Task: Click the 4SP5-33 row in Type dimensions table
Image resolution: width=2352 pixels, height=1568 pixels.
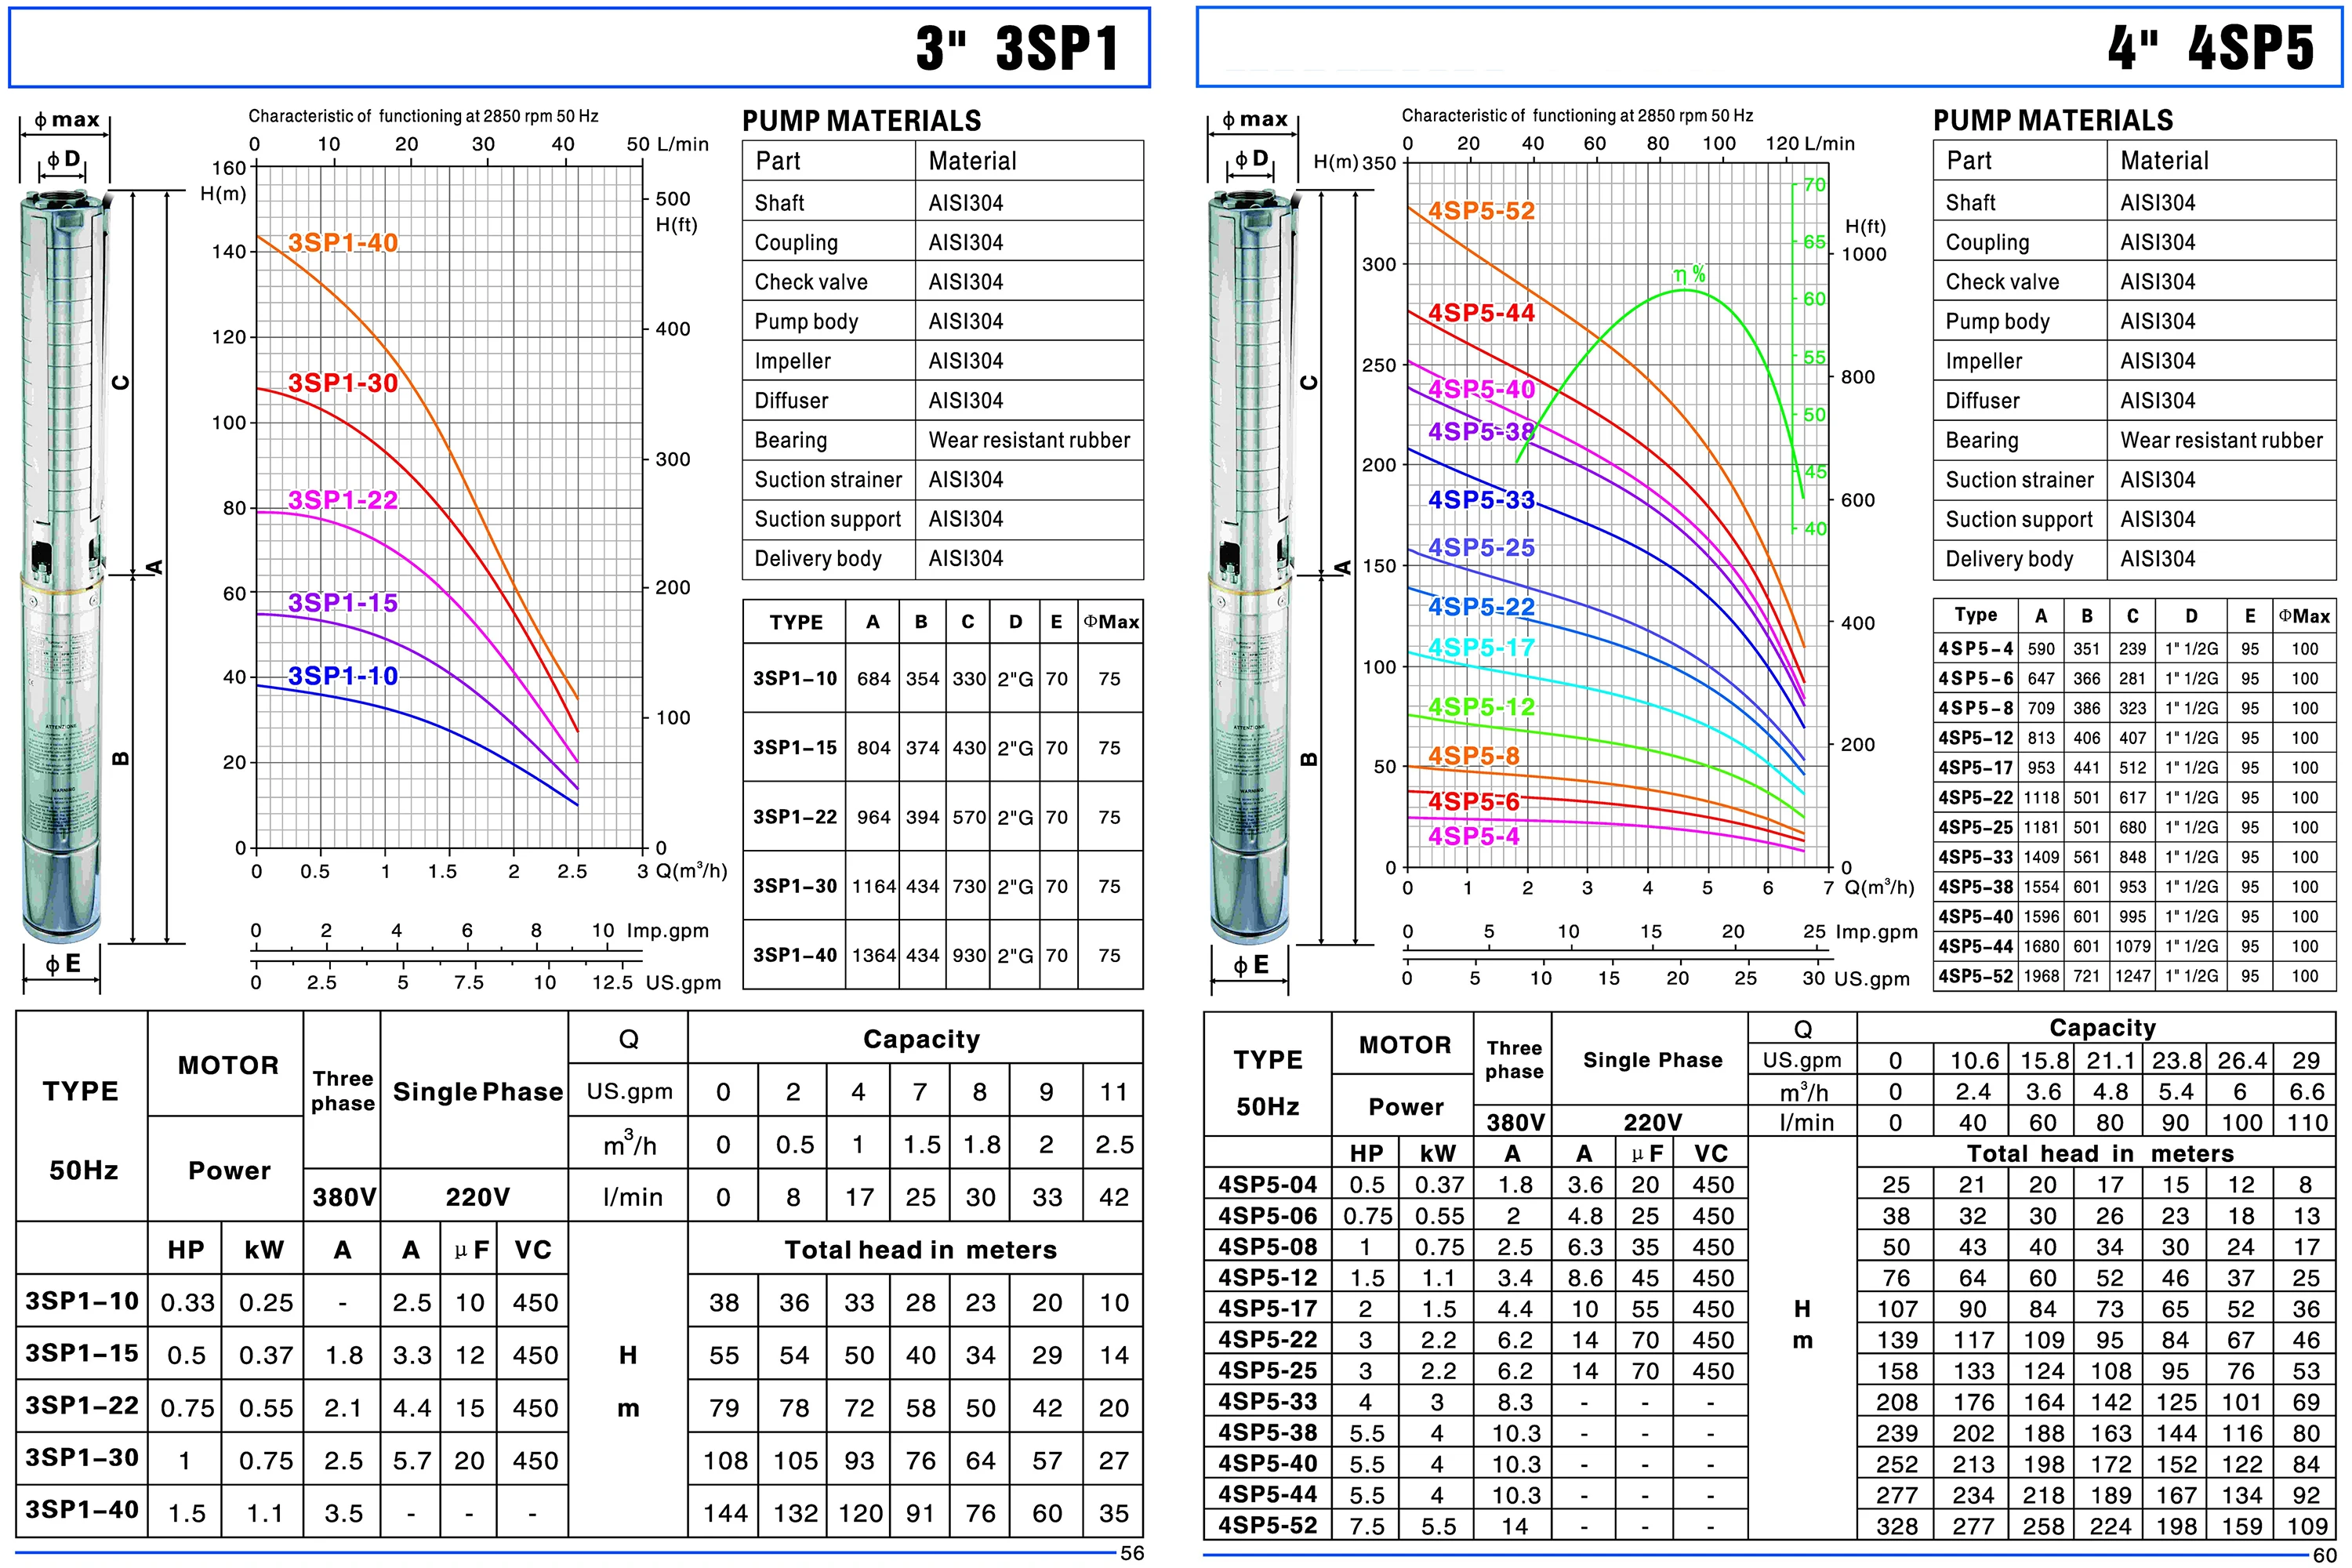Action: [1975, 857]
